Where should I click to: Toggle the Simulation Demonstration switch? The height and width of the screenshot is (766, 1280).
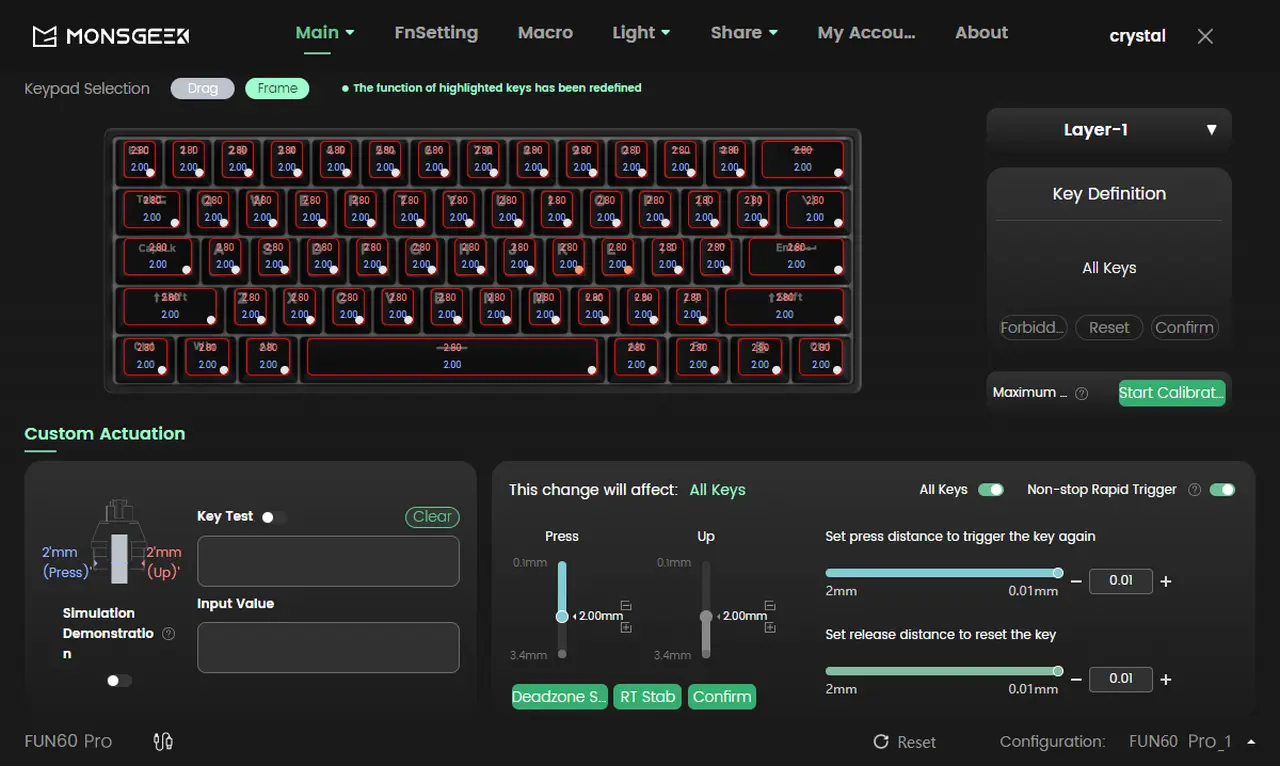click(x=119, y=681)
